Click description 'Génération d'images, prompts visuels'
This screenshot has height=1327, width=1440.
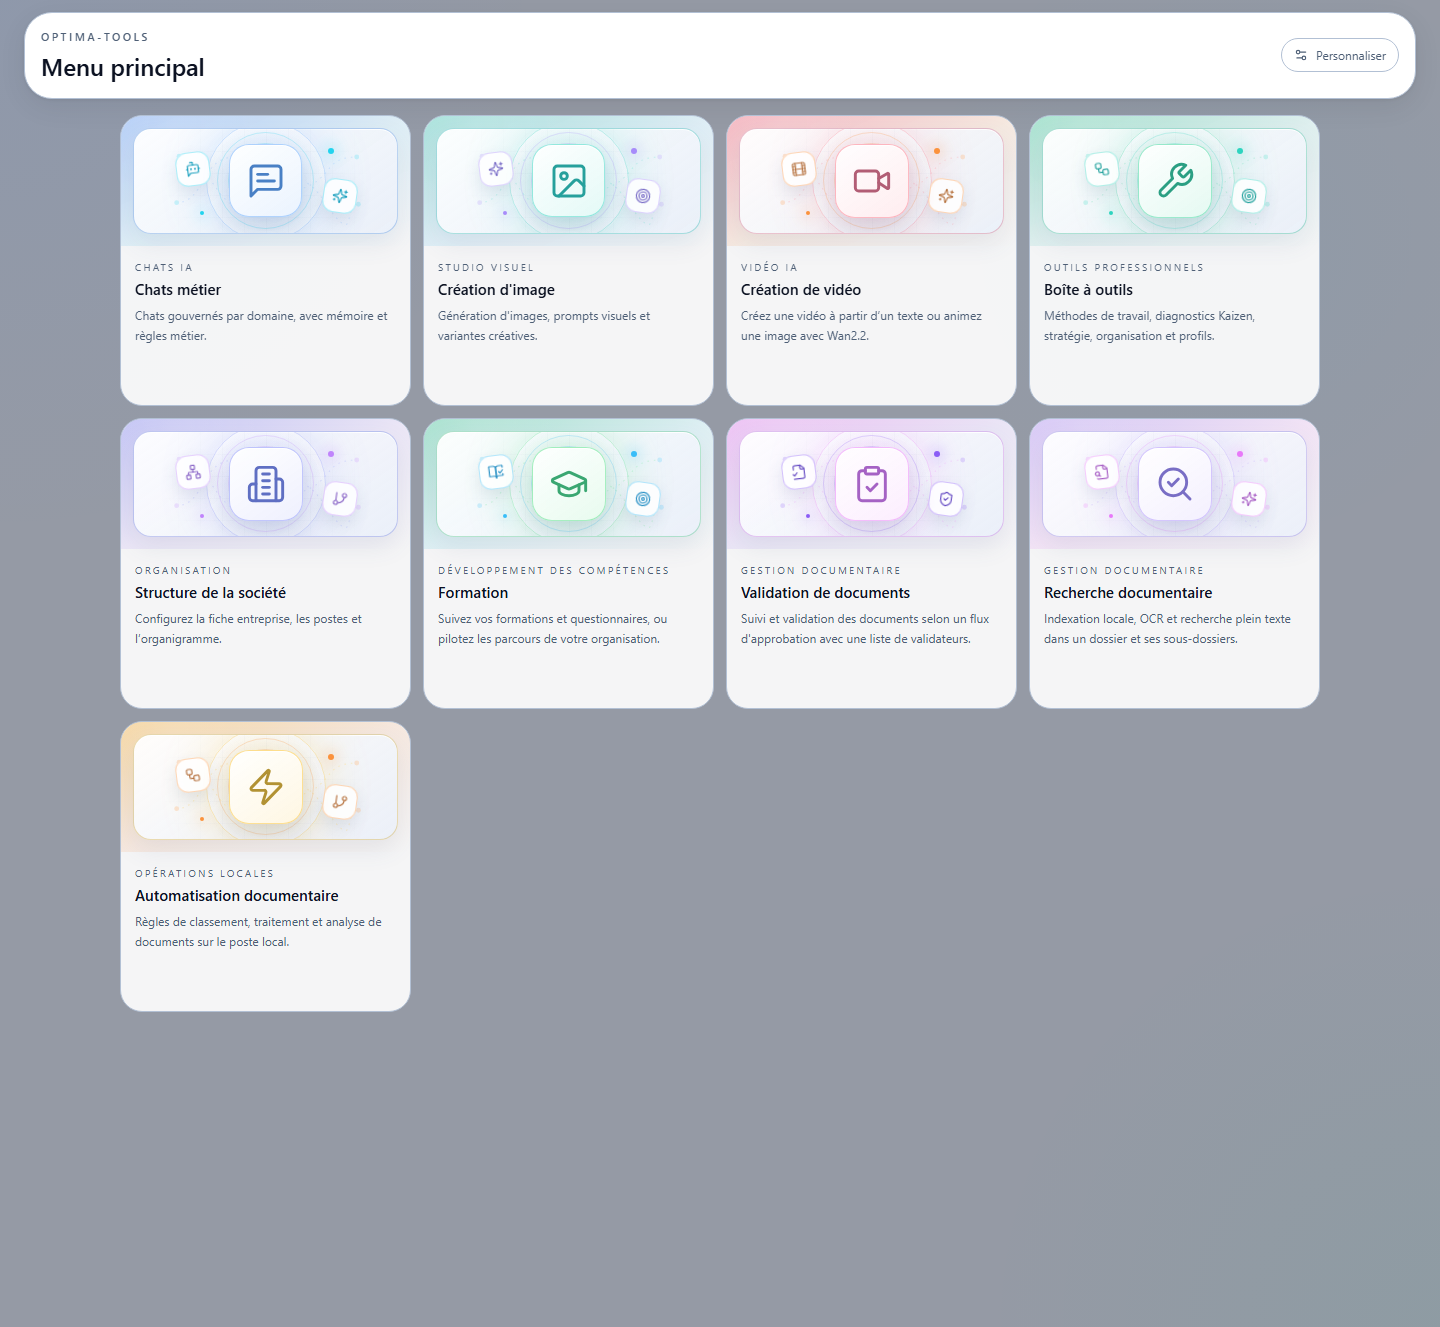pyautogui.click(x=544, y=326)
